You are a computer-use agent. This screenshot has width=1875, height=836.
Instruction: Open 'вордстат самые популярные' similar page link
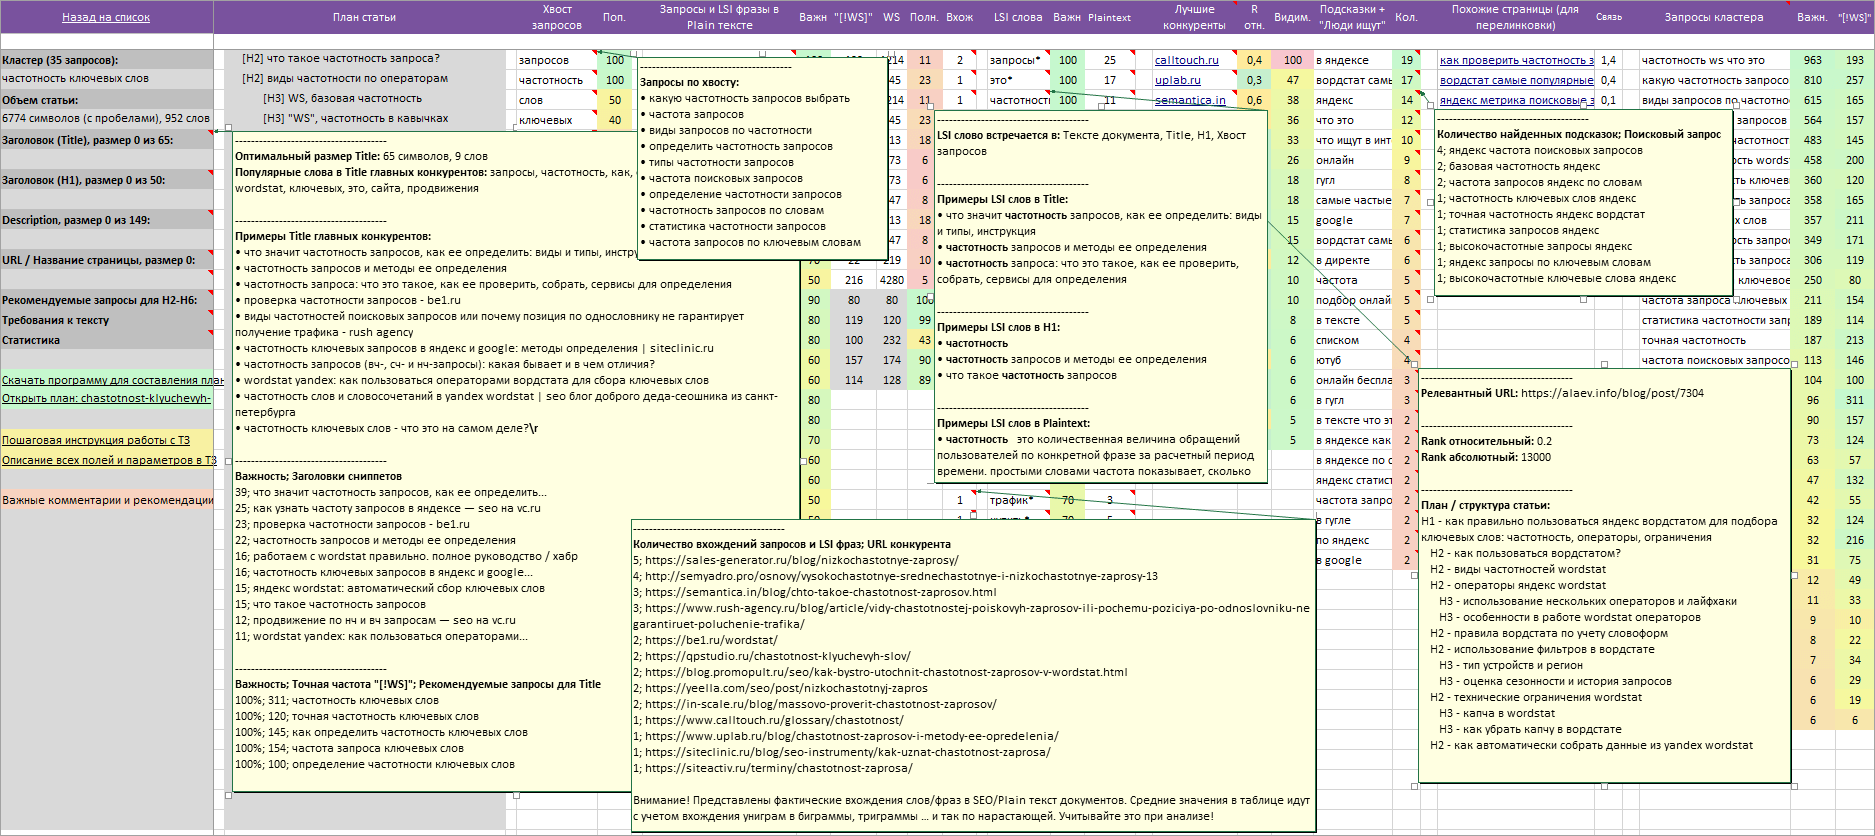click(1516, 80)
